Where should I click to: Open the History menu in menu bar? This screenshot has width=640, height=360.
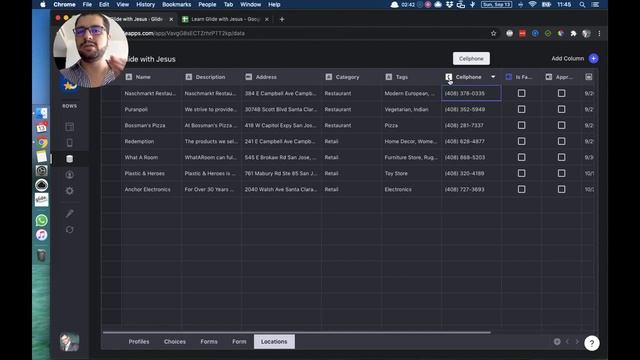(x=145, y=4)
